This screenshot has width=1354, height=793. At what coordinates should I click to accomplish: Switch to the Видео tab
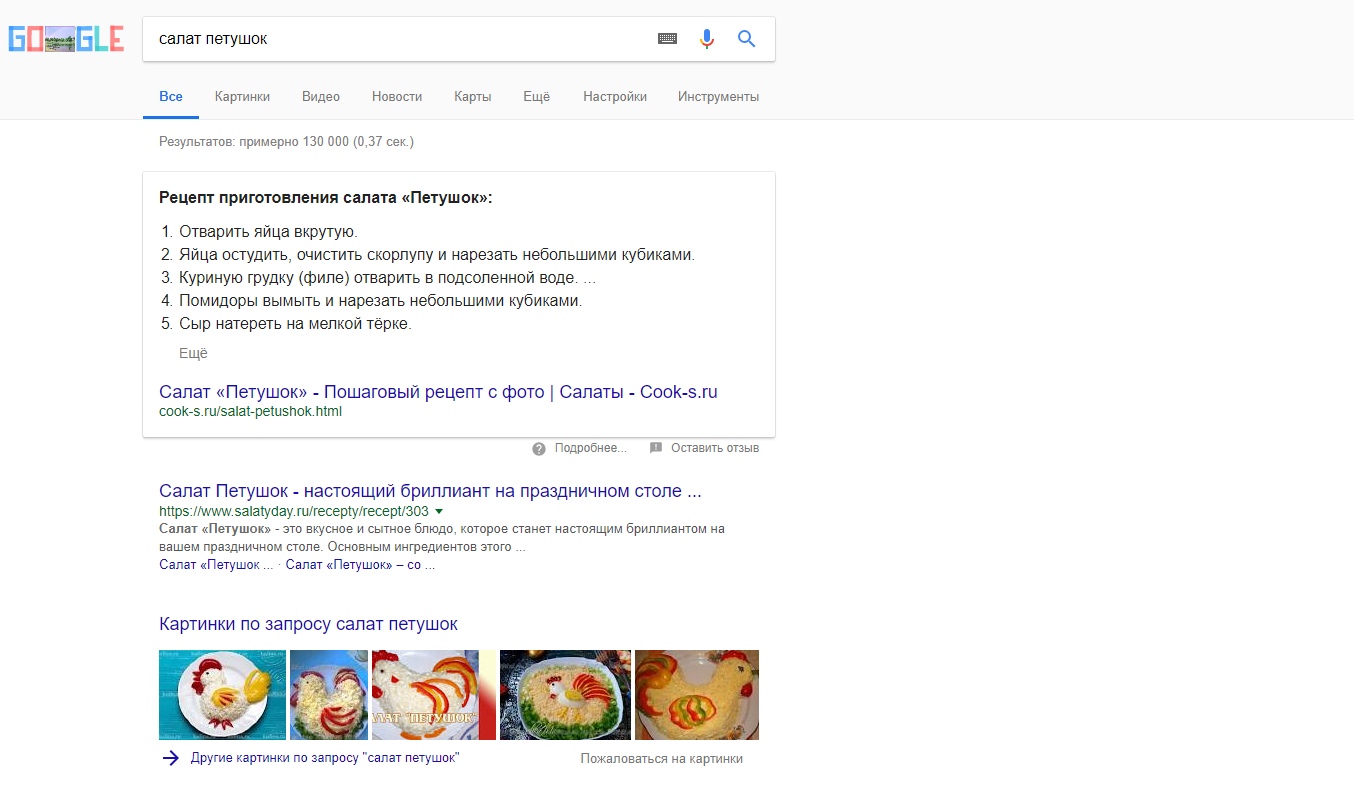click(x=321, y=97)
